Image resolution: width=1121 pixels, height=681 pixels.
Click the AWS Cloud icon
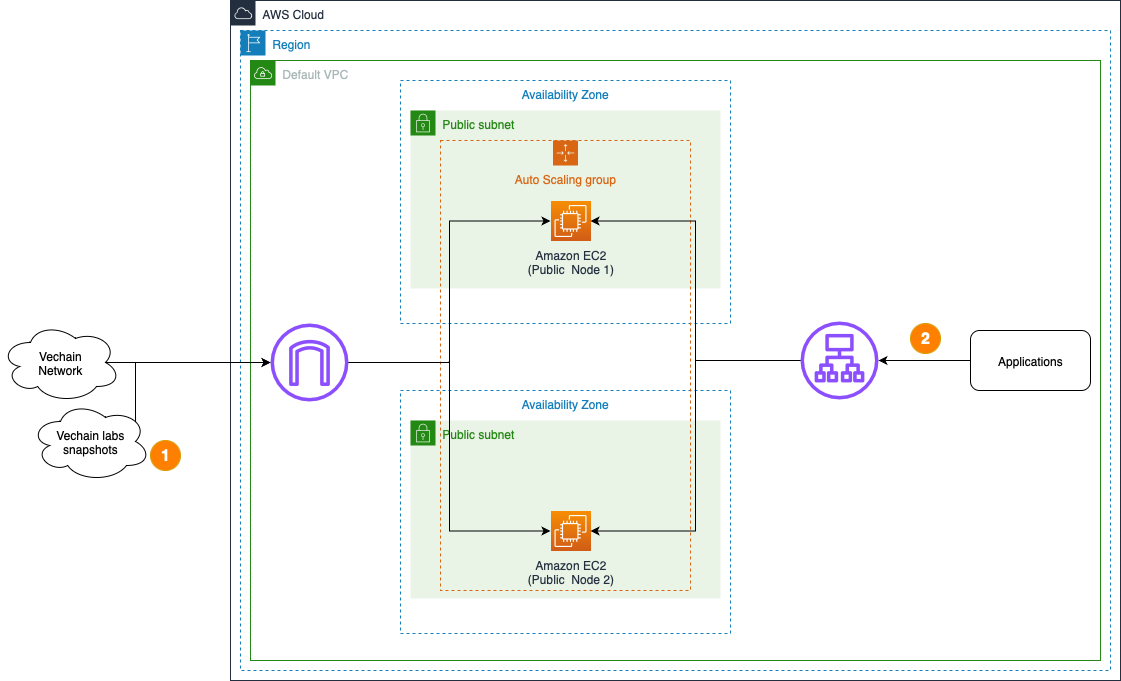click(243, 14)
